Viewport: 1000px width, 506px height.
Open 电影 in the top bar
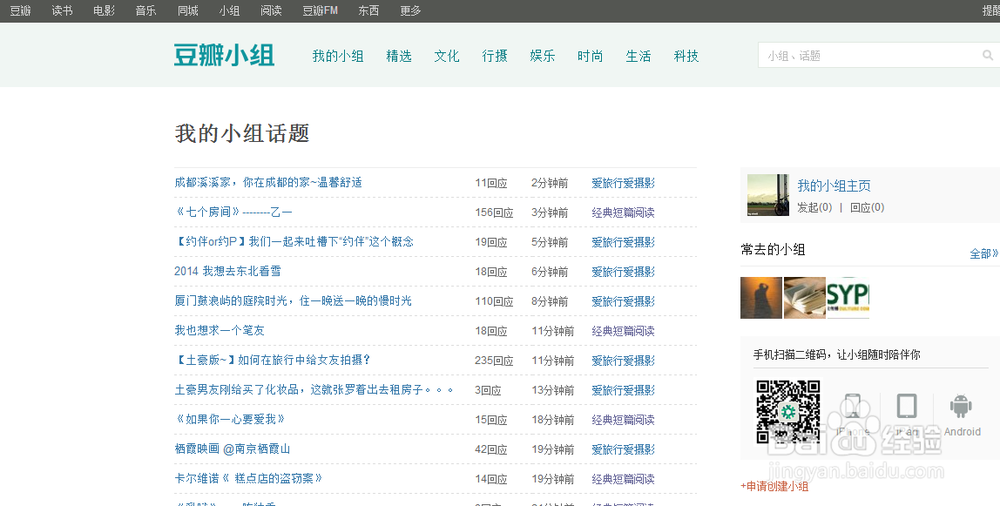pos(104,11)
